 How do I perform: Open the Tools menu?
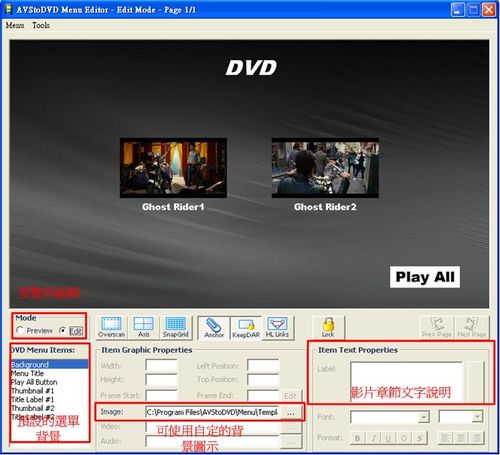tap(41, 25)
